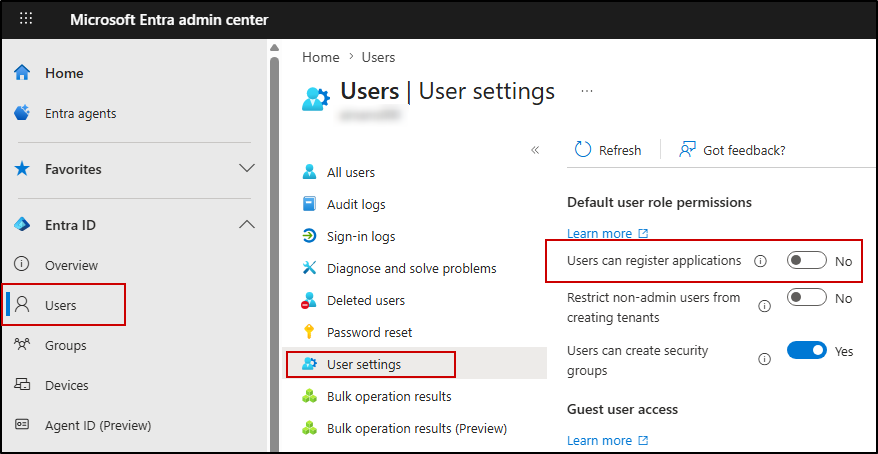The height and width of the screenshot is (454, 878).
Task: Click the Favorites star icon
Action: coord(22,169)
